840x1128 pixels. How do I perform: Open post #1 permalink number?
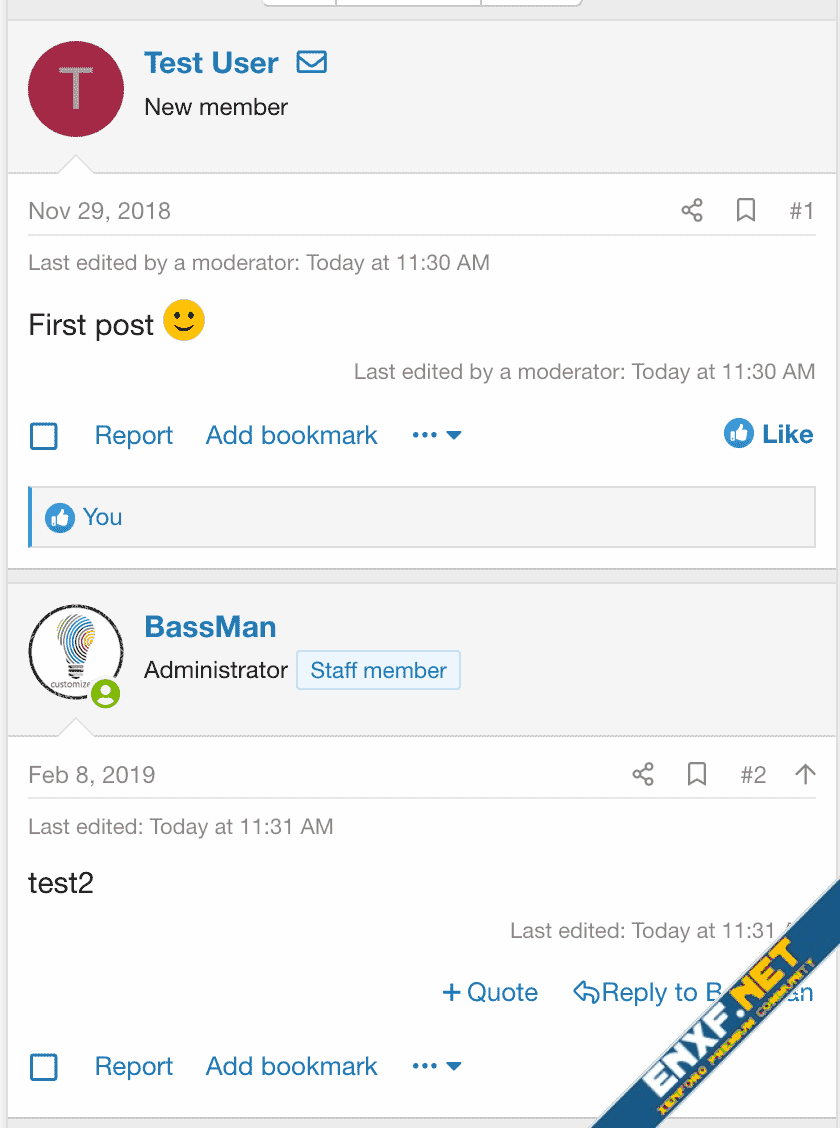coord(801,211)
